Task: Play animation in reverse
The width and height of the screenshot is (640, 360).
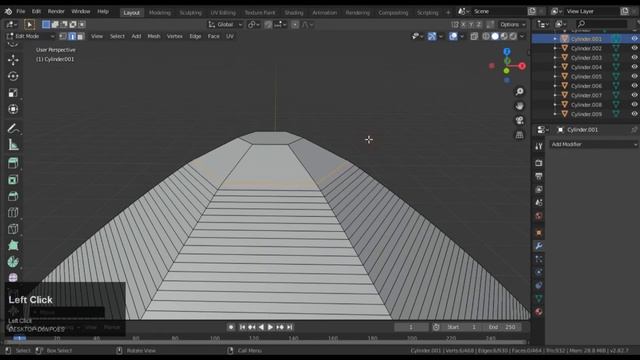Action: 261,327
